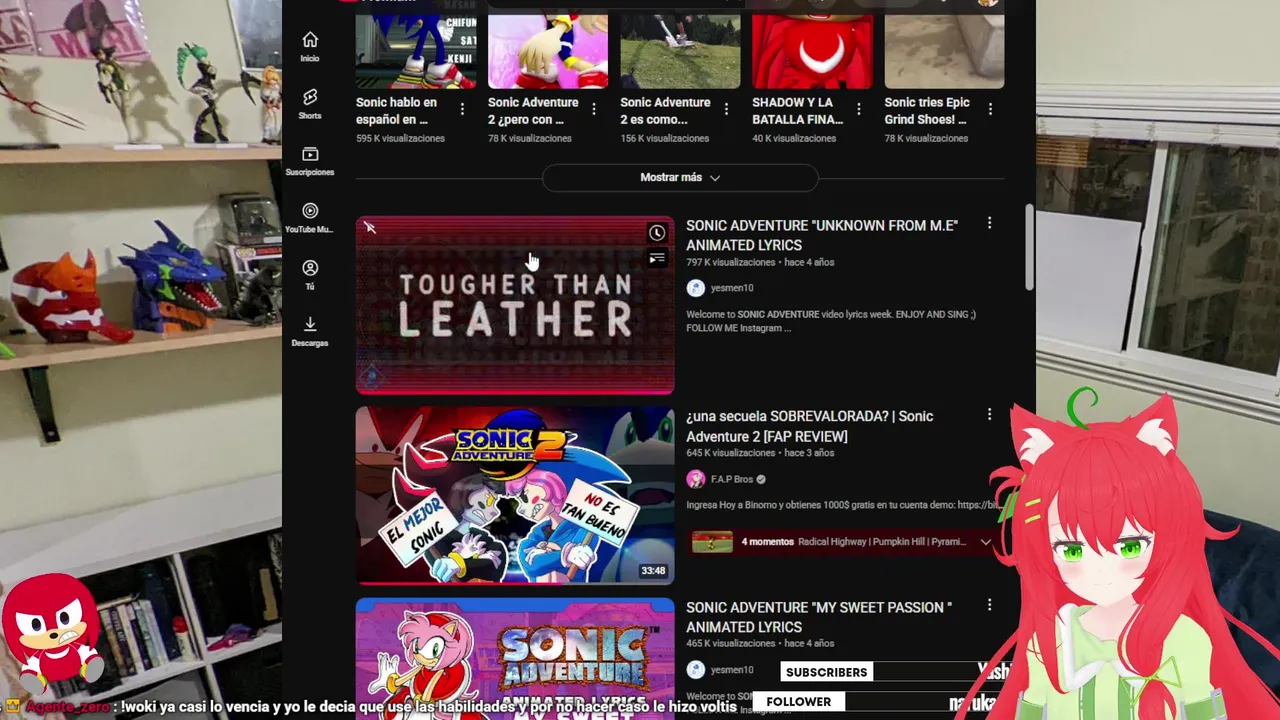This screenshot has width=1280, height=720.
Task: Expand Mostrar más shelf button
Action: [680, 177]
